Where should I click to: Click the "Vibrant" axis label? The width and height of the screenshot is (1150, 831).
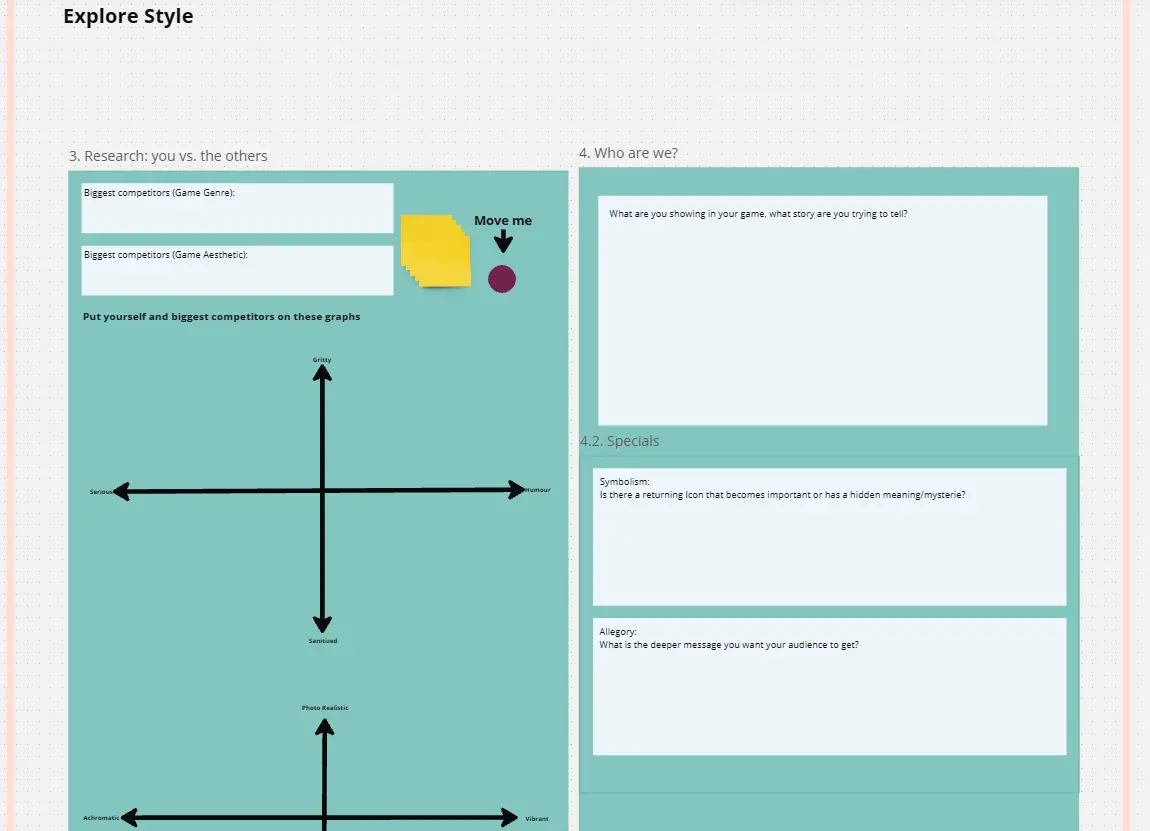[x=537, y=819]
